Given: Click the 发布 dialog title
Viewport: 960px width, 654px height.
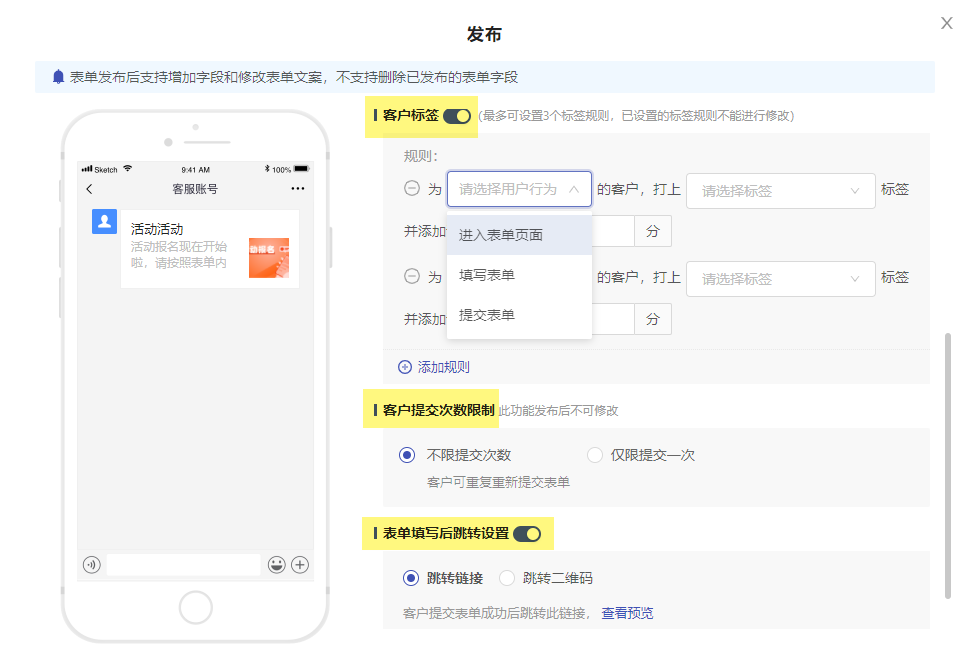Looking at the screenshot, I should pyautogui.click(x=484, y=34).
